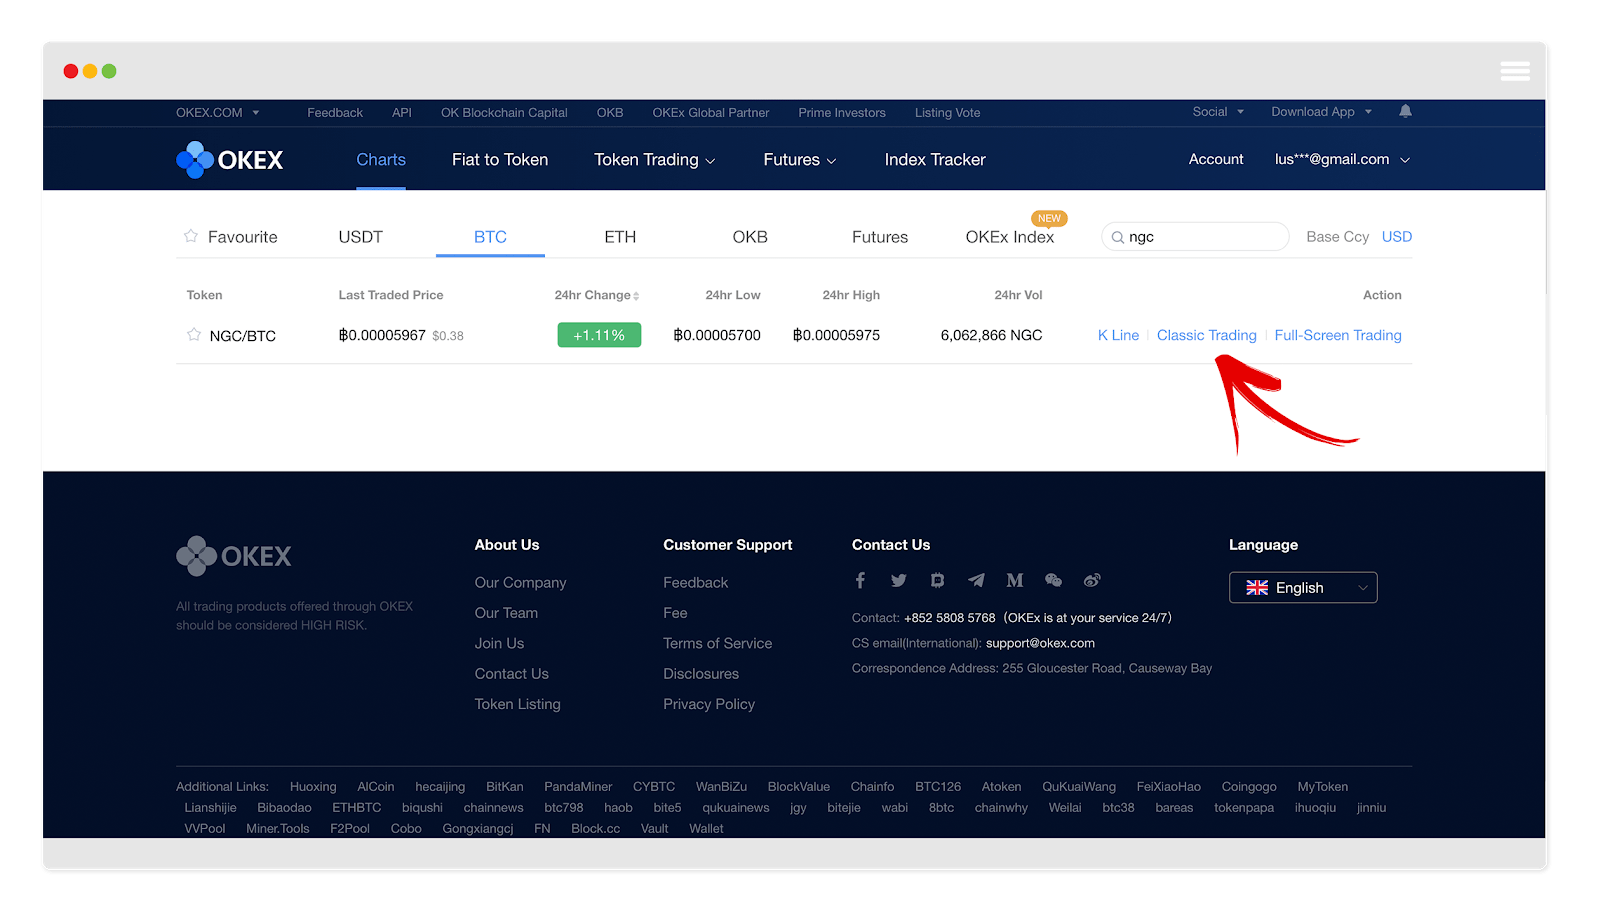Viewport: 1600px width, 902px height.
Task: Open the Weibo contact icon
Action: coord(1092,580)
